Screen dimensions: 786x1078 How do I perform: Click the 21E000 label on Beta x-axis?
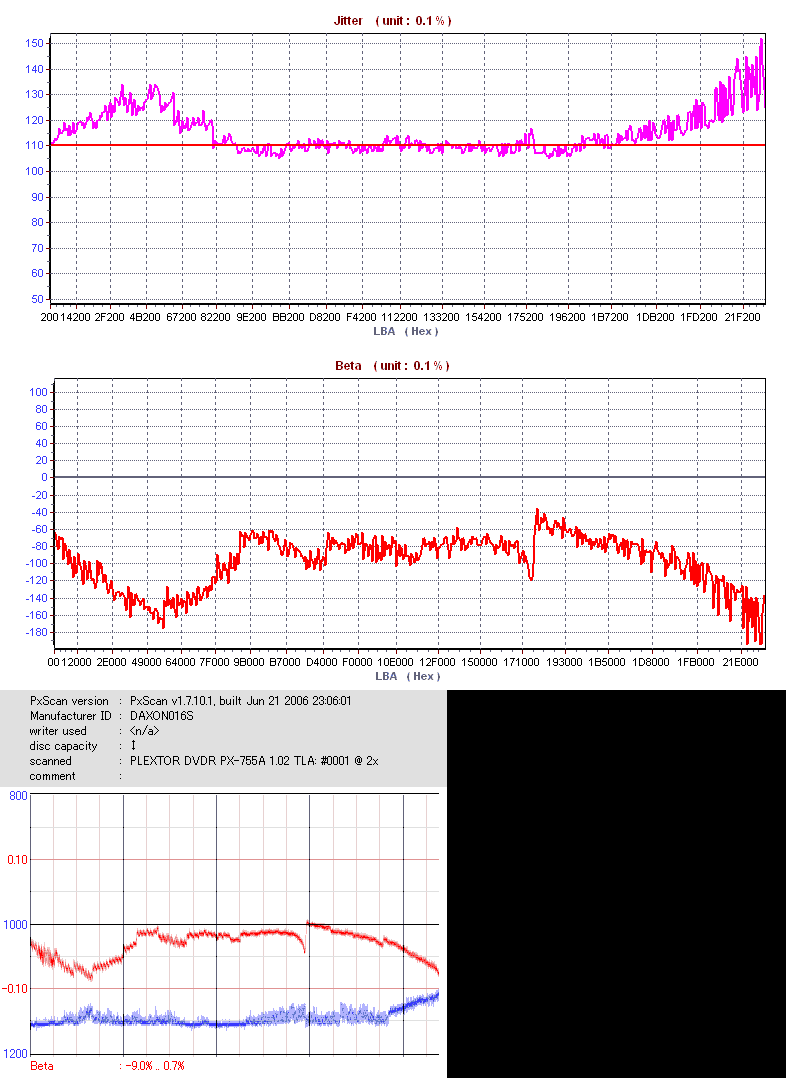click(x=741, y=663)
